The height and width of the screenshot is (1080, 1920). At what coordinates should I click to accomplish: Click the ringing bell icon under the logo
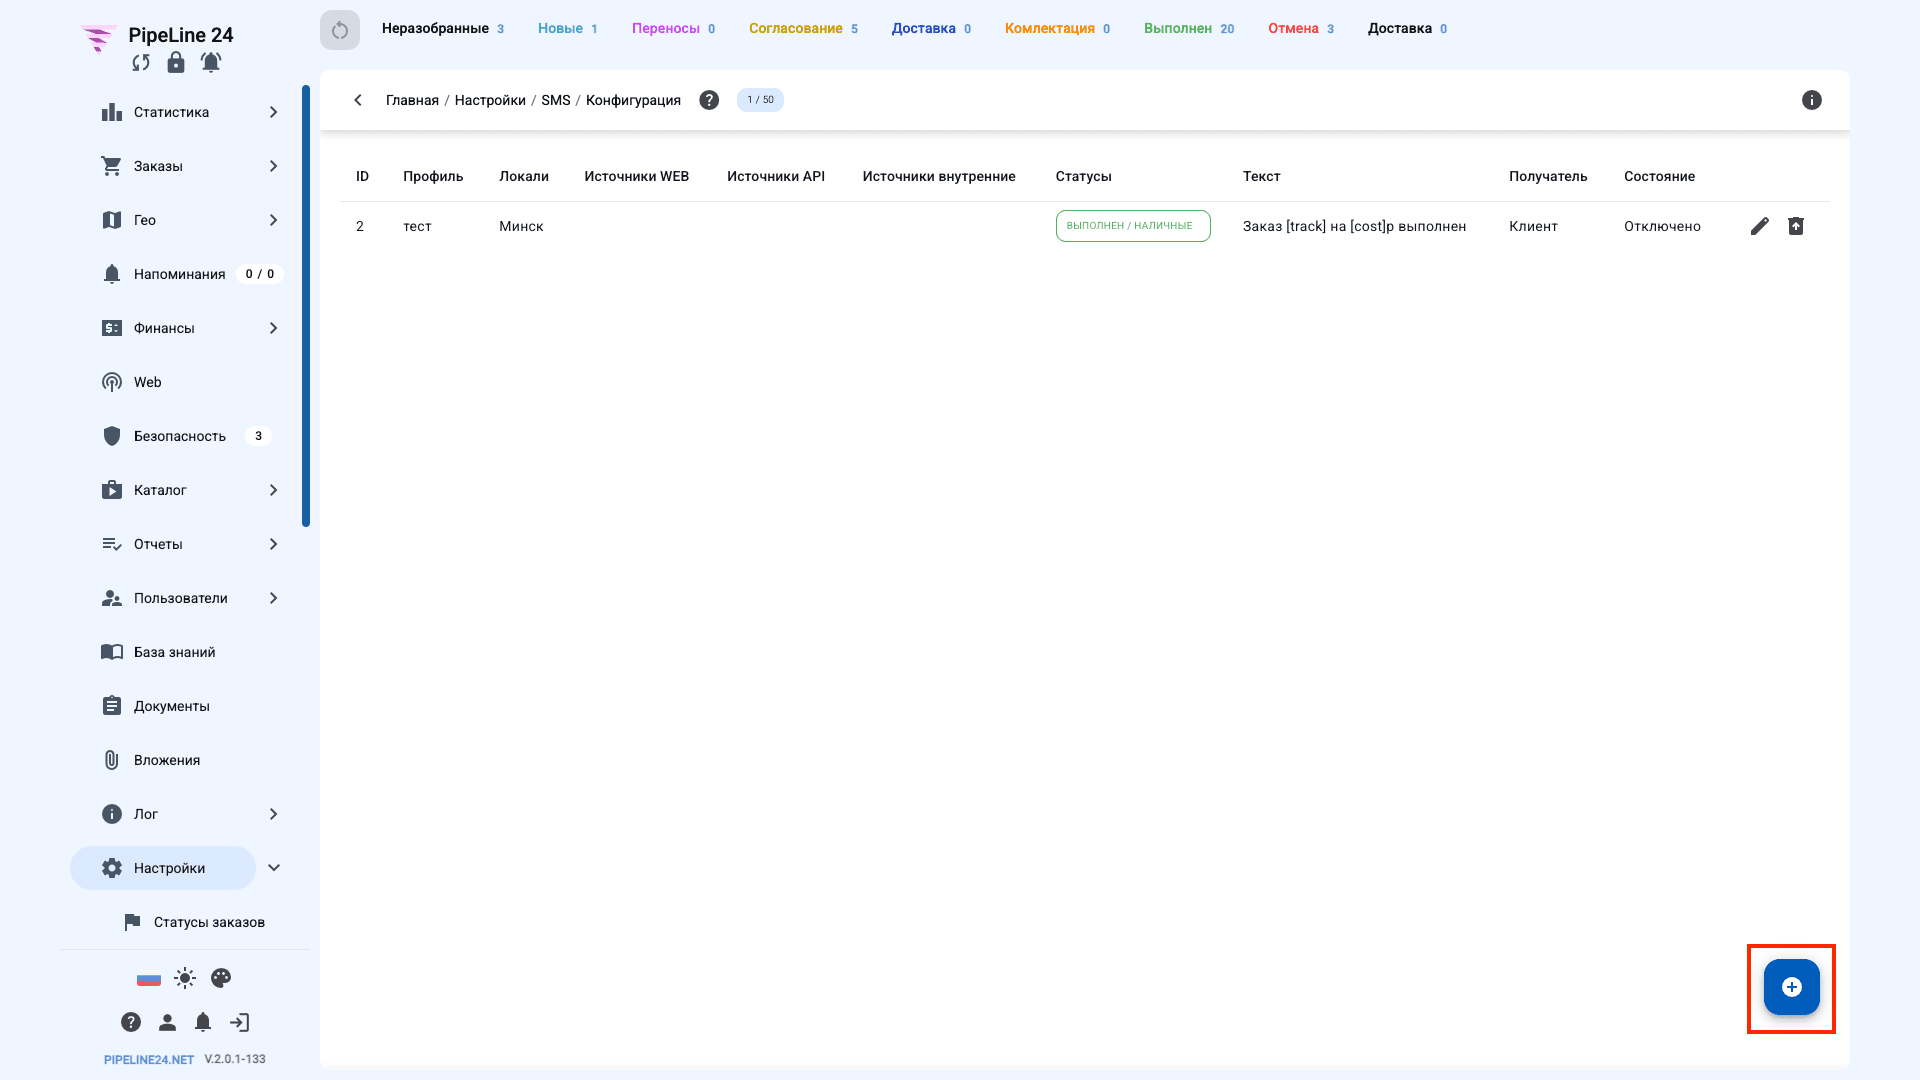tap(211, 62)
